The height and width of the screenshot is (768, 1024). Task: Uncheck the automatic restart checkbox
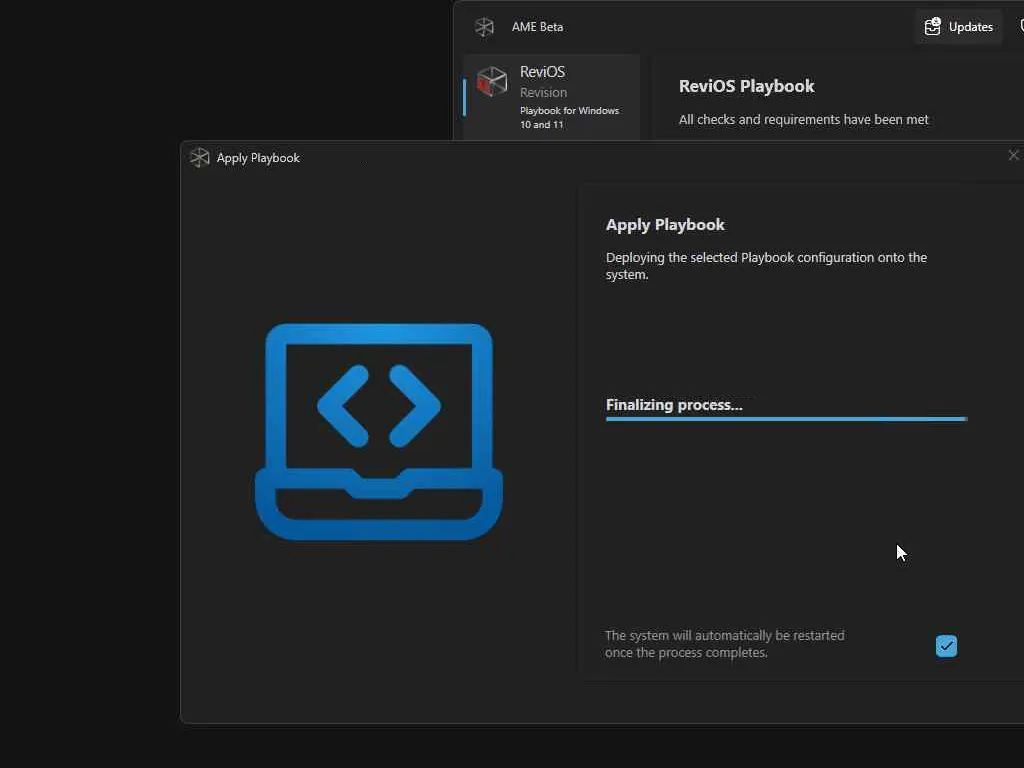point(946,646)
